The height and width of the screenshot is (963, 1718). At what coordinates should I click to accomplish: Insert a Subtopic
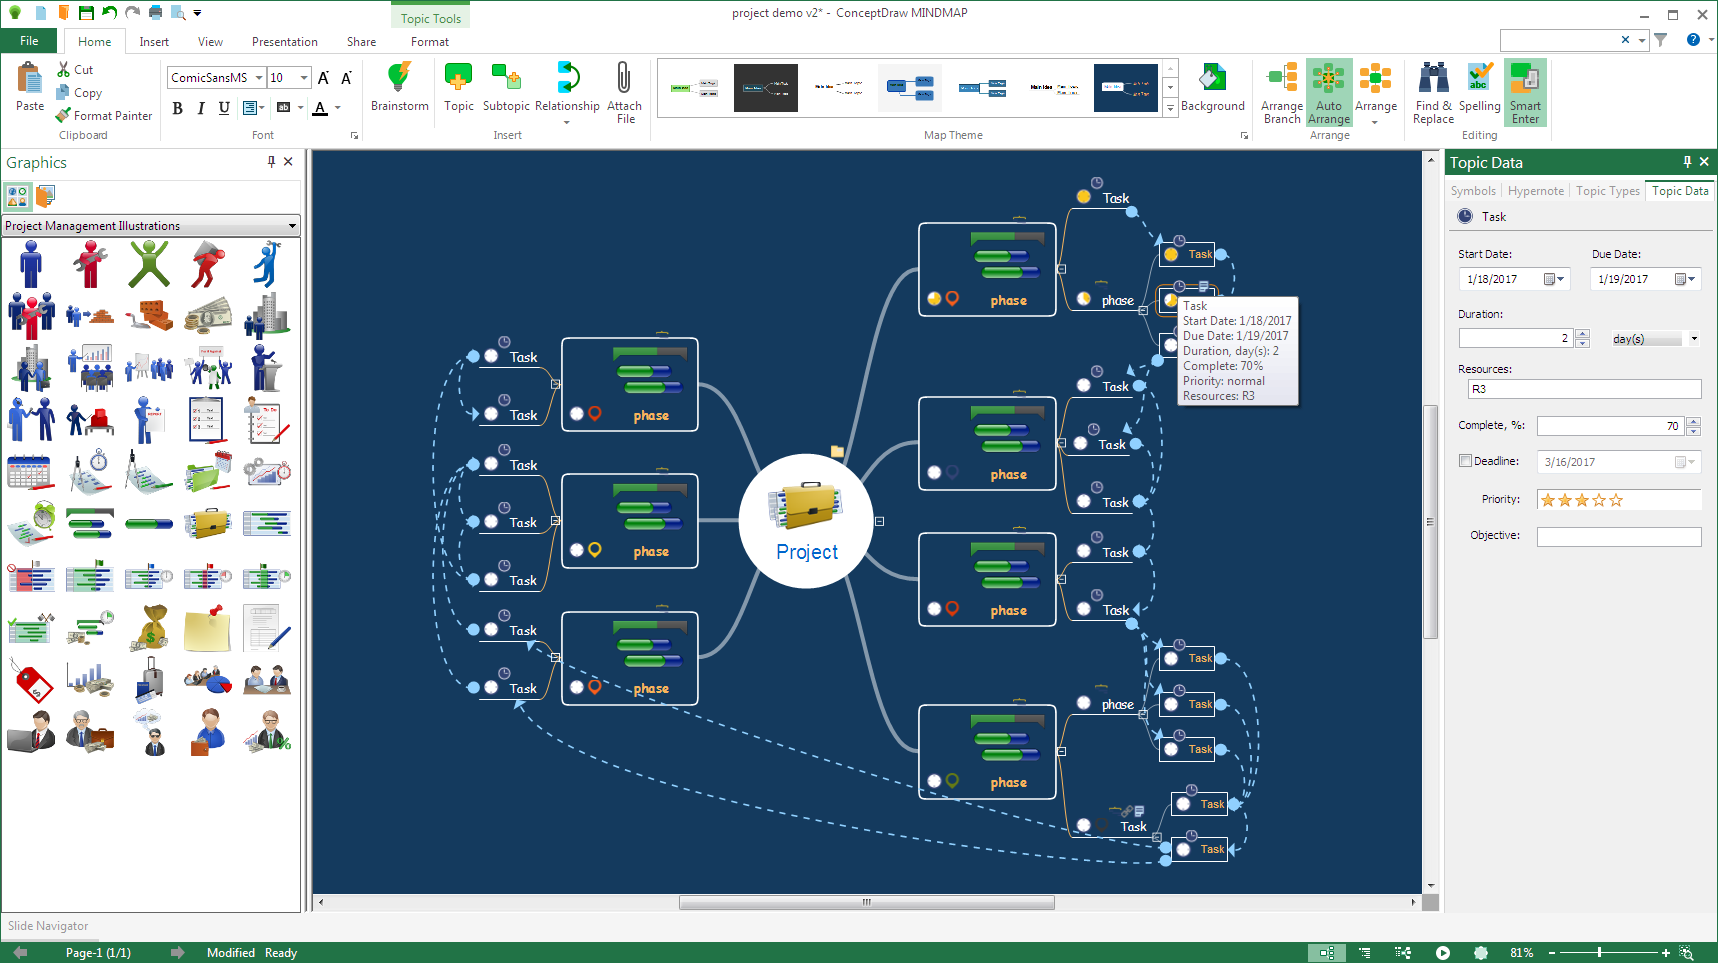(506, 88)
